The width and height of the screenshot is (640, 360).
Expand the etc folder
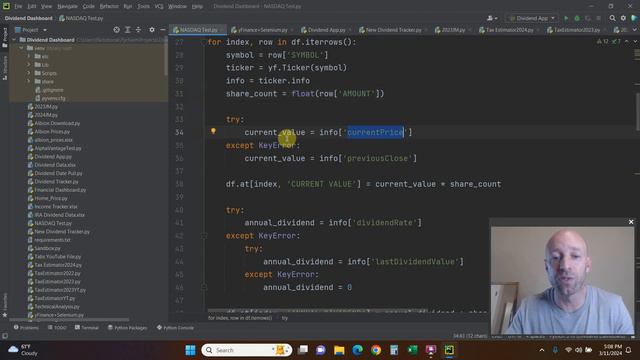[x=29, y=56]
